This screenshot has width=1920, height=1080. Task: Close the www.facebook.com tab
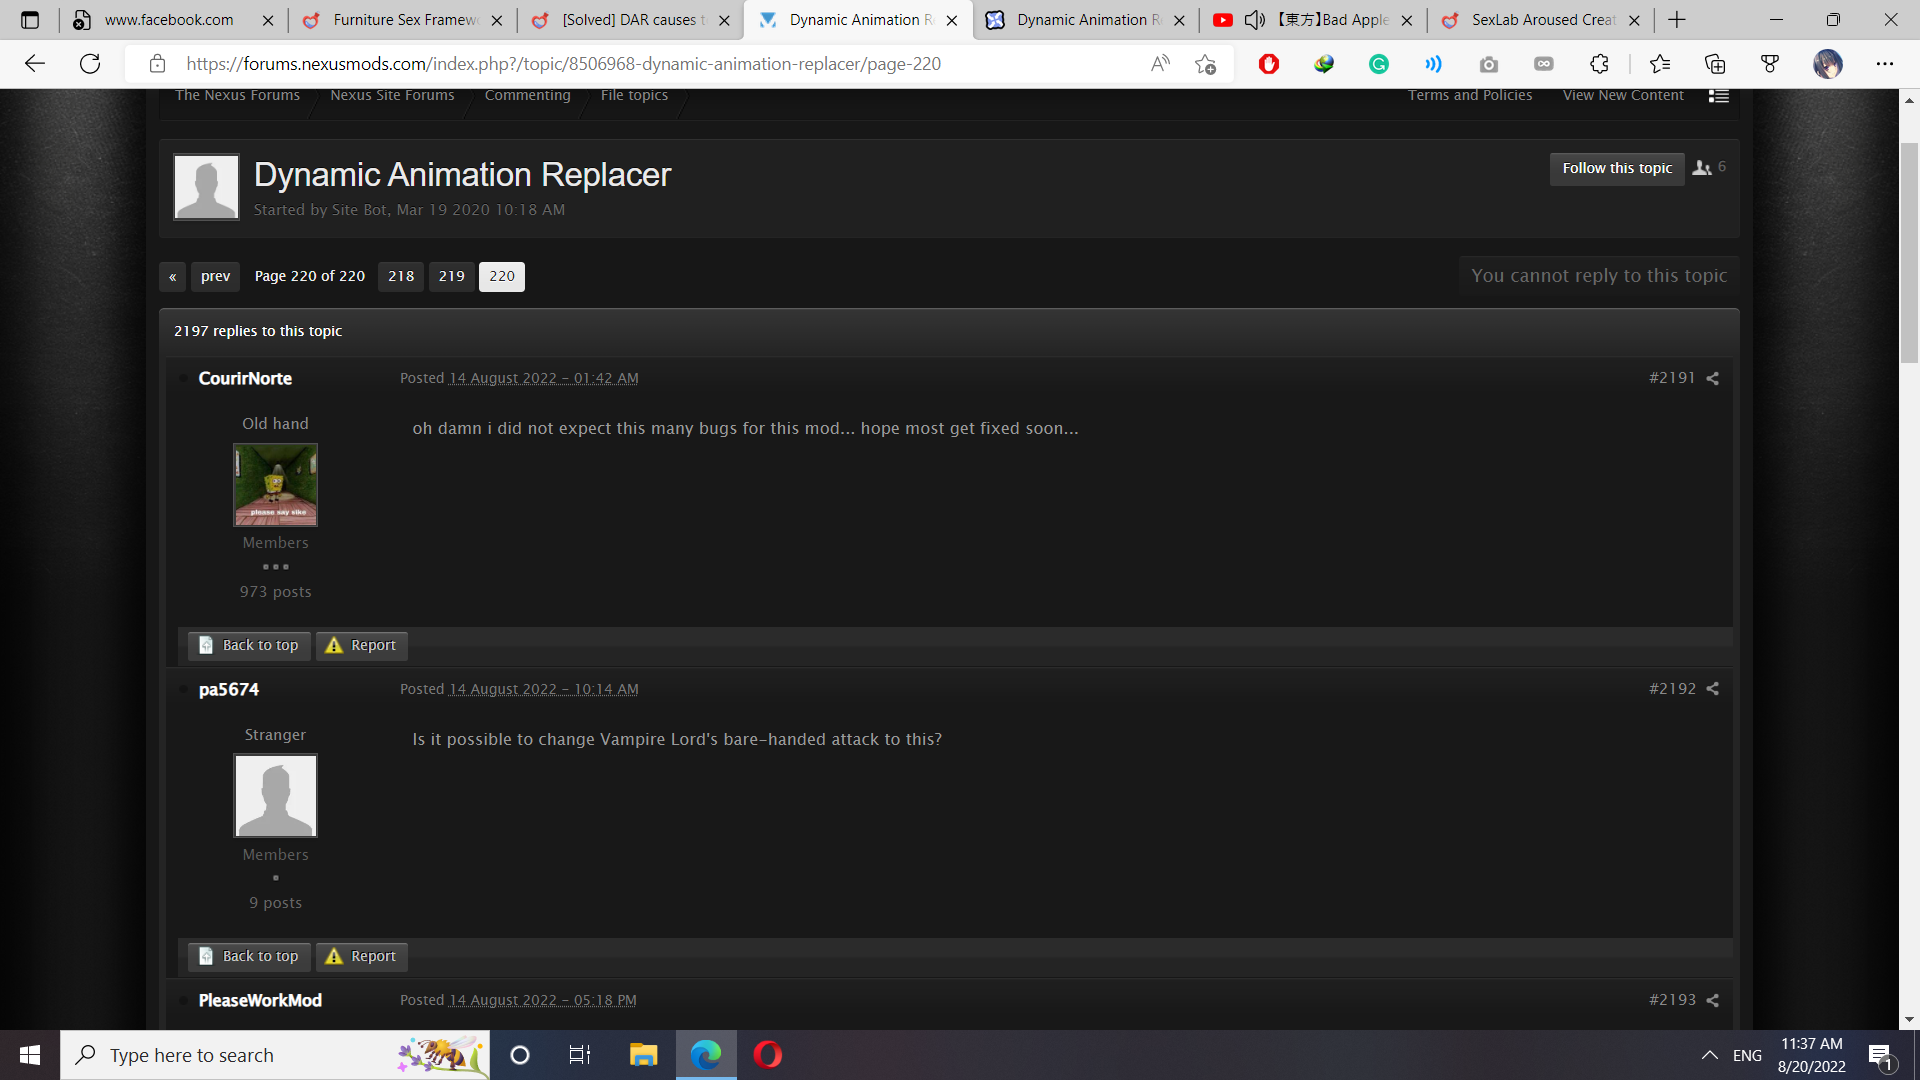click(268, 20)
